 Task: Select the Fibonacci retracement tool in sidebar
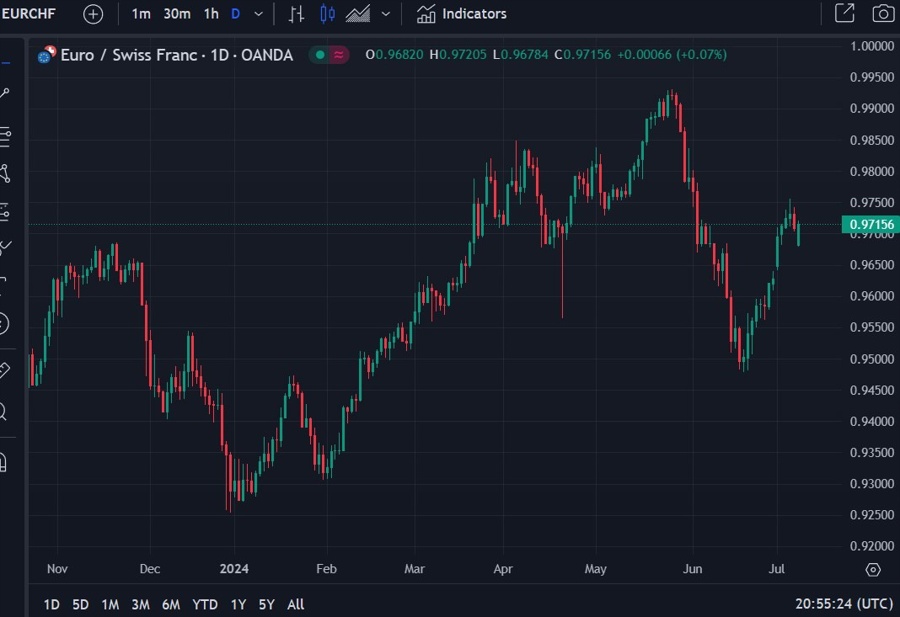5,137
